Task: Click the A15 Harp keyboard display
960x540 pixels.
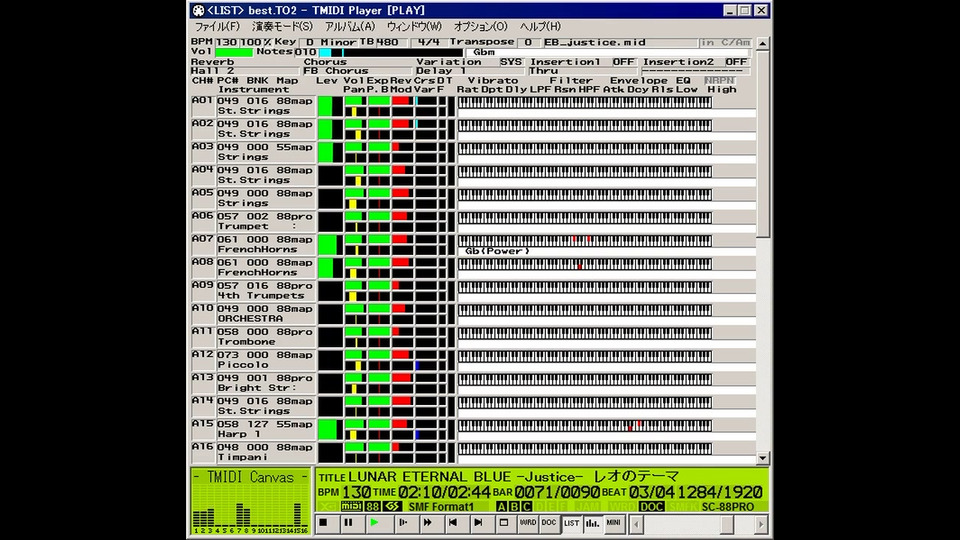Action: pyautogui.click(x=585, y=425)
